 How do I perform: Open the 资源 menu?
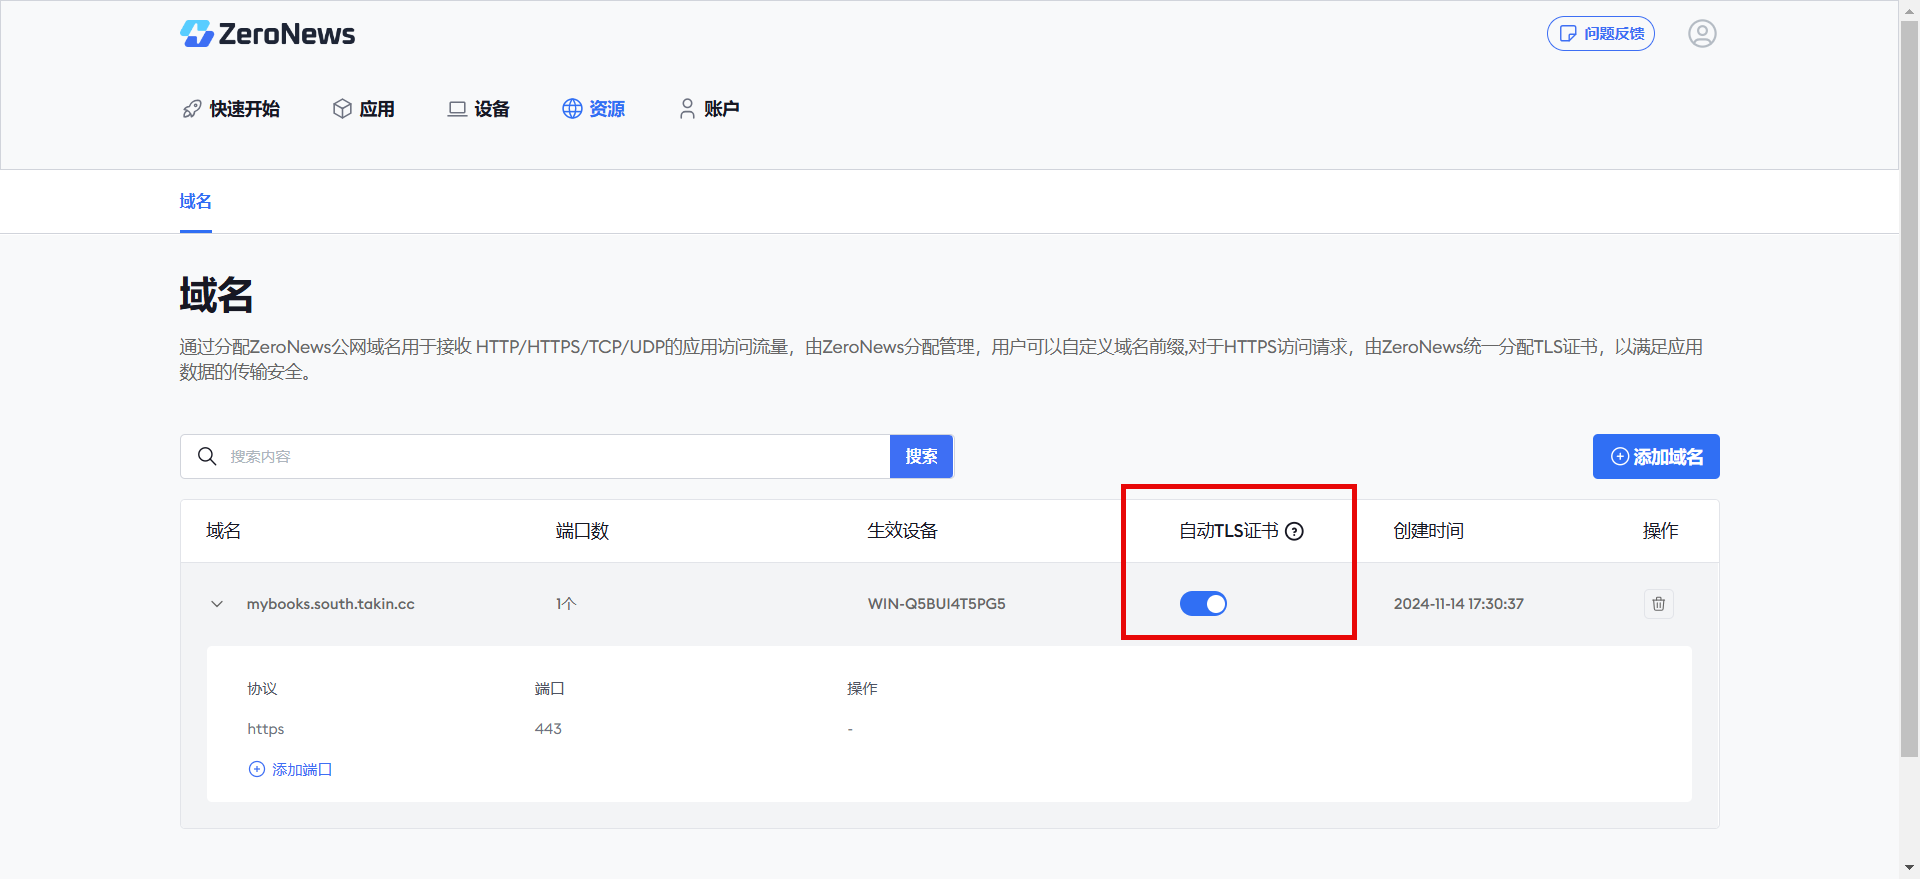click(594, 109)
